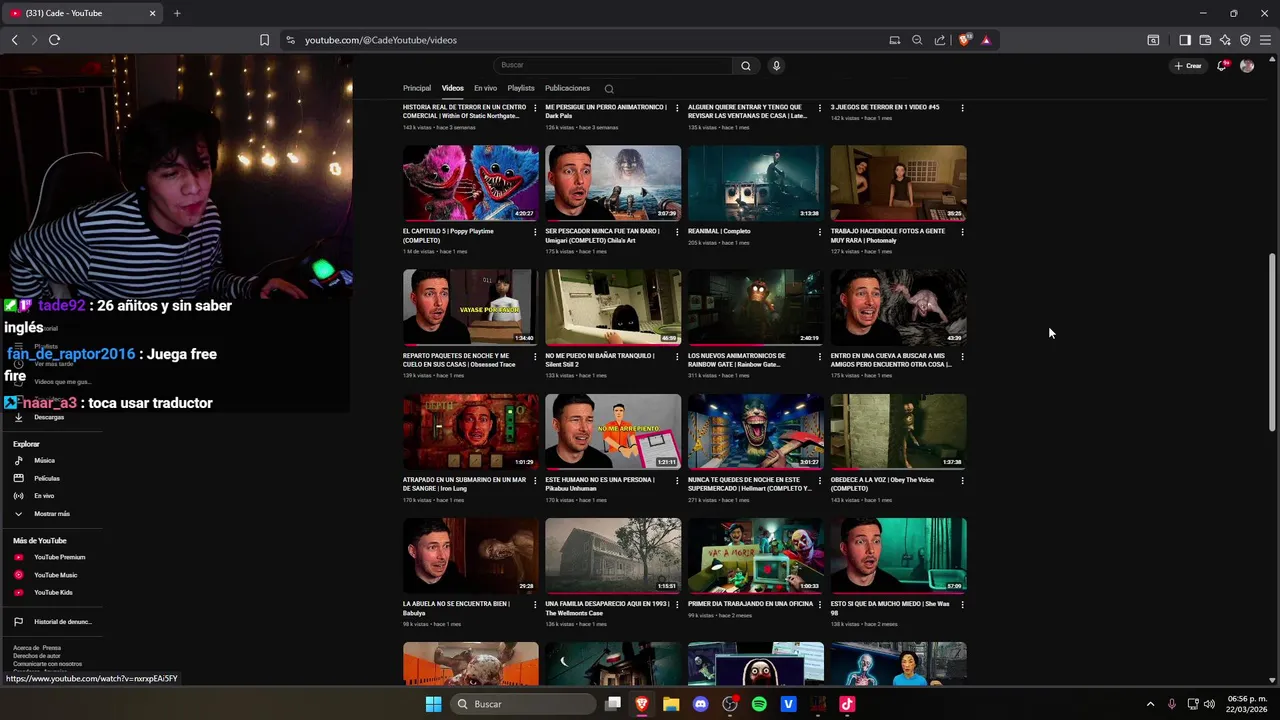Share this page via address bar icon
The height and width of the screenshot is (720, 1280).
coord(940,40)
